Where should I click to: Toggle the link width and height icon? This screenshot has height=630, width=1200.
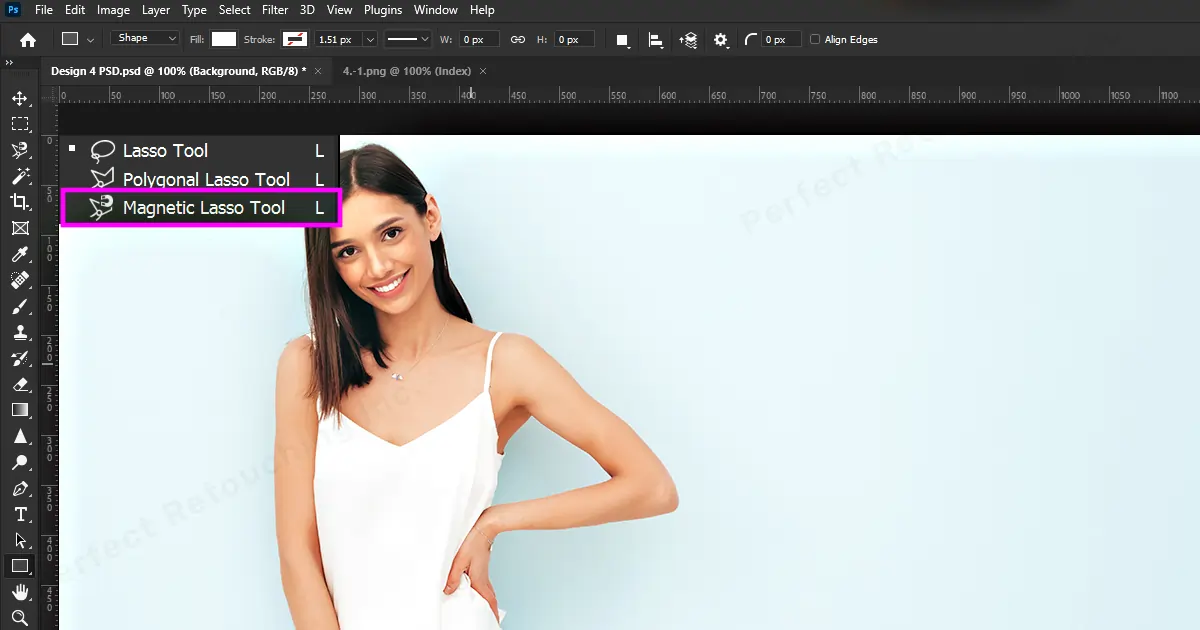point(518,40)
